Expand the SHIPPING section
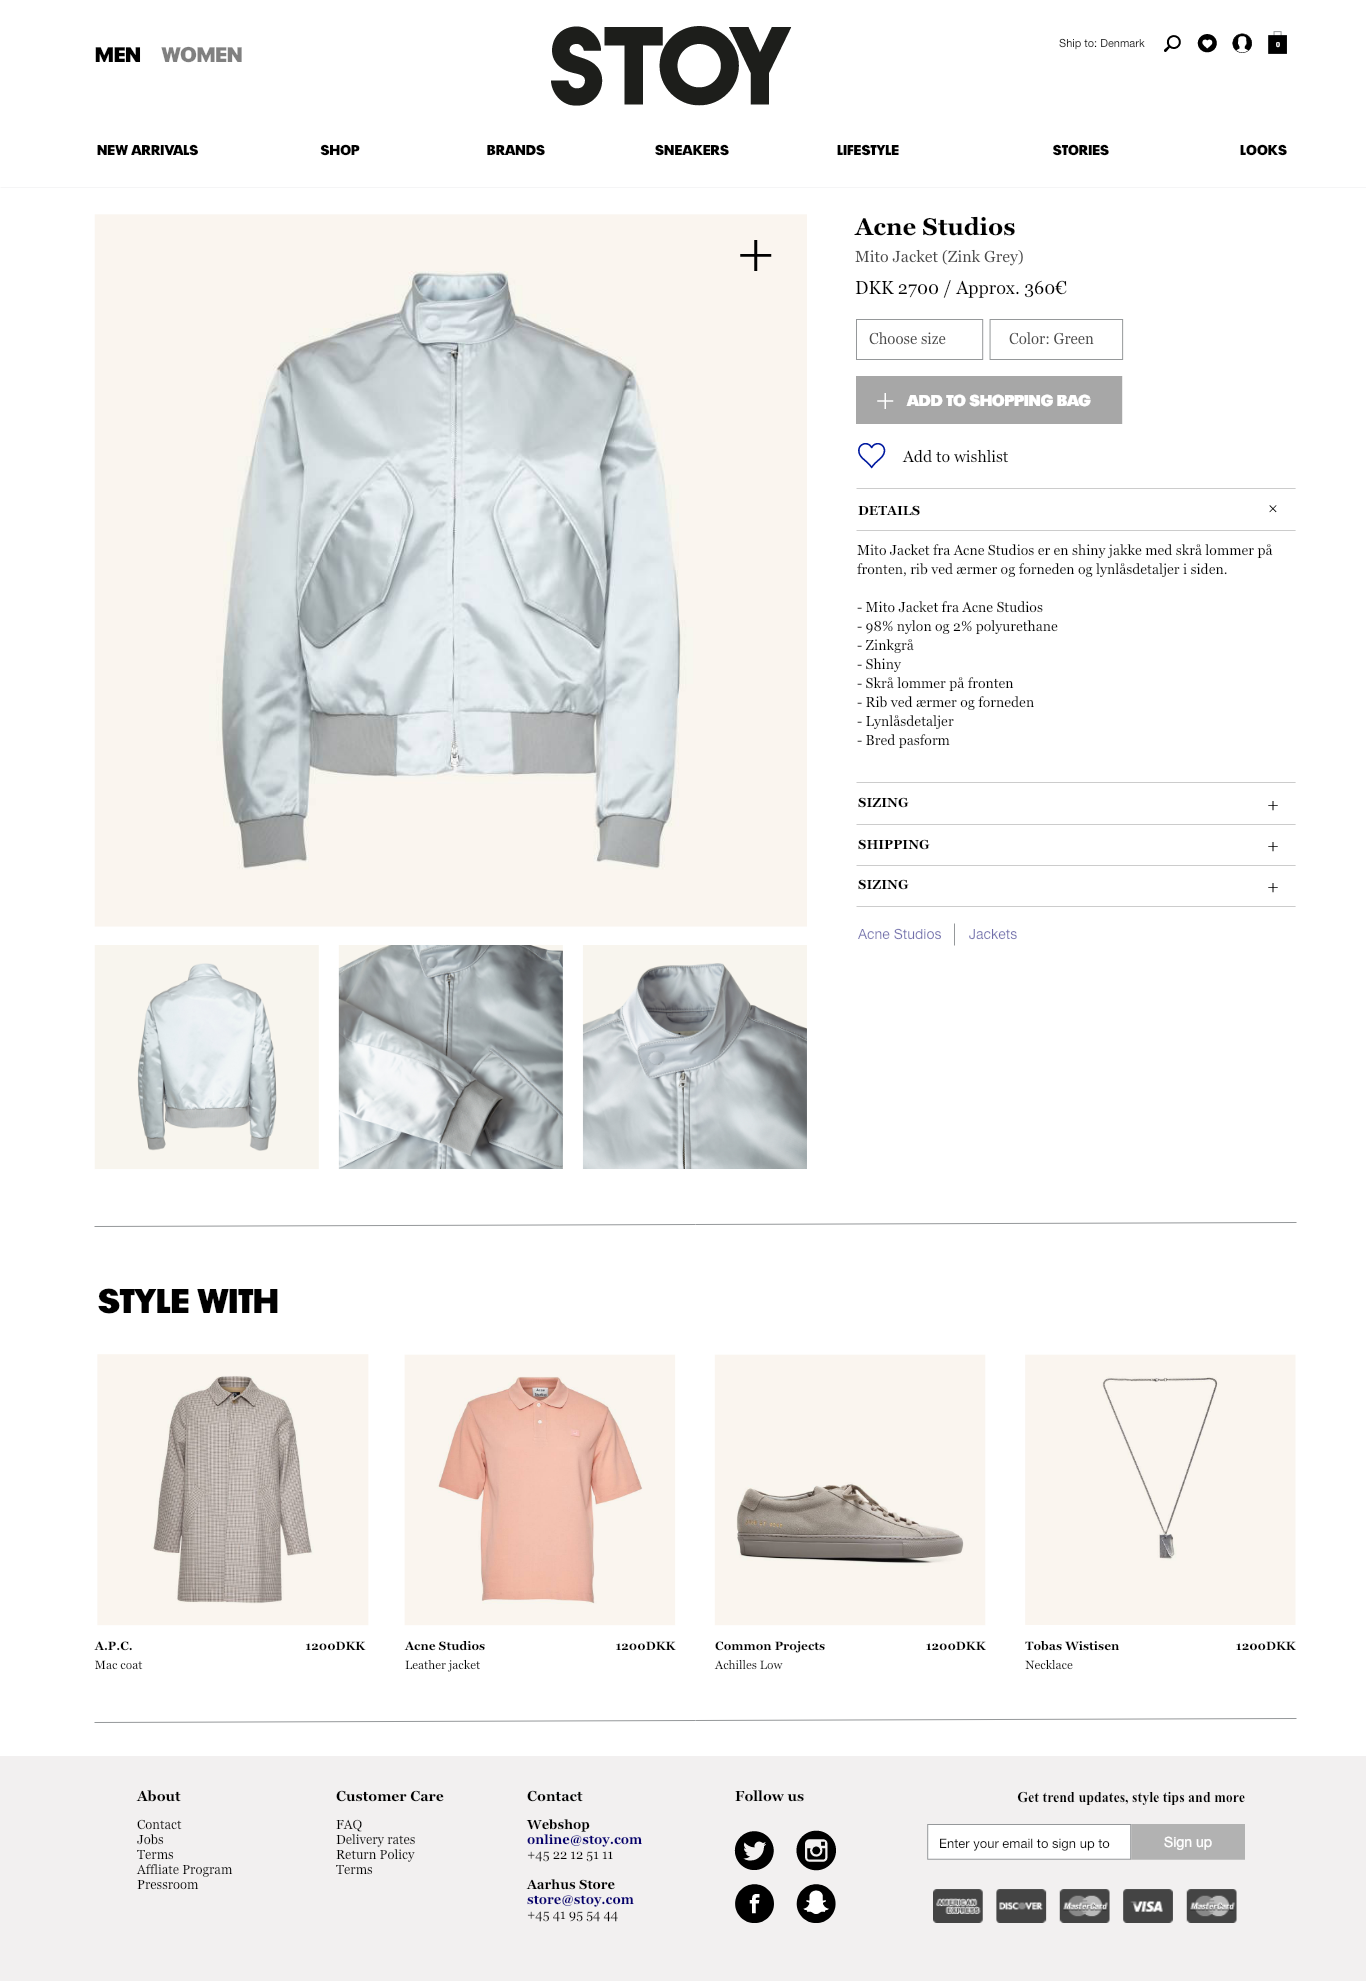 [1076, 845]
